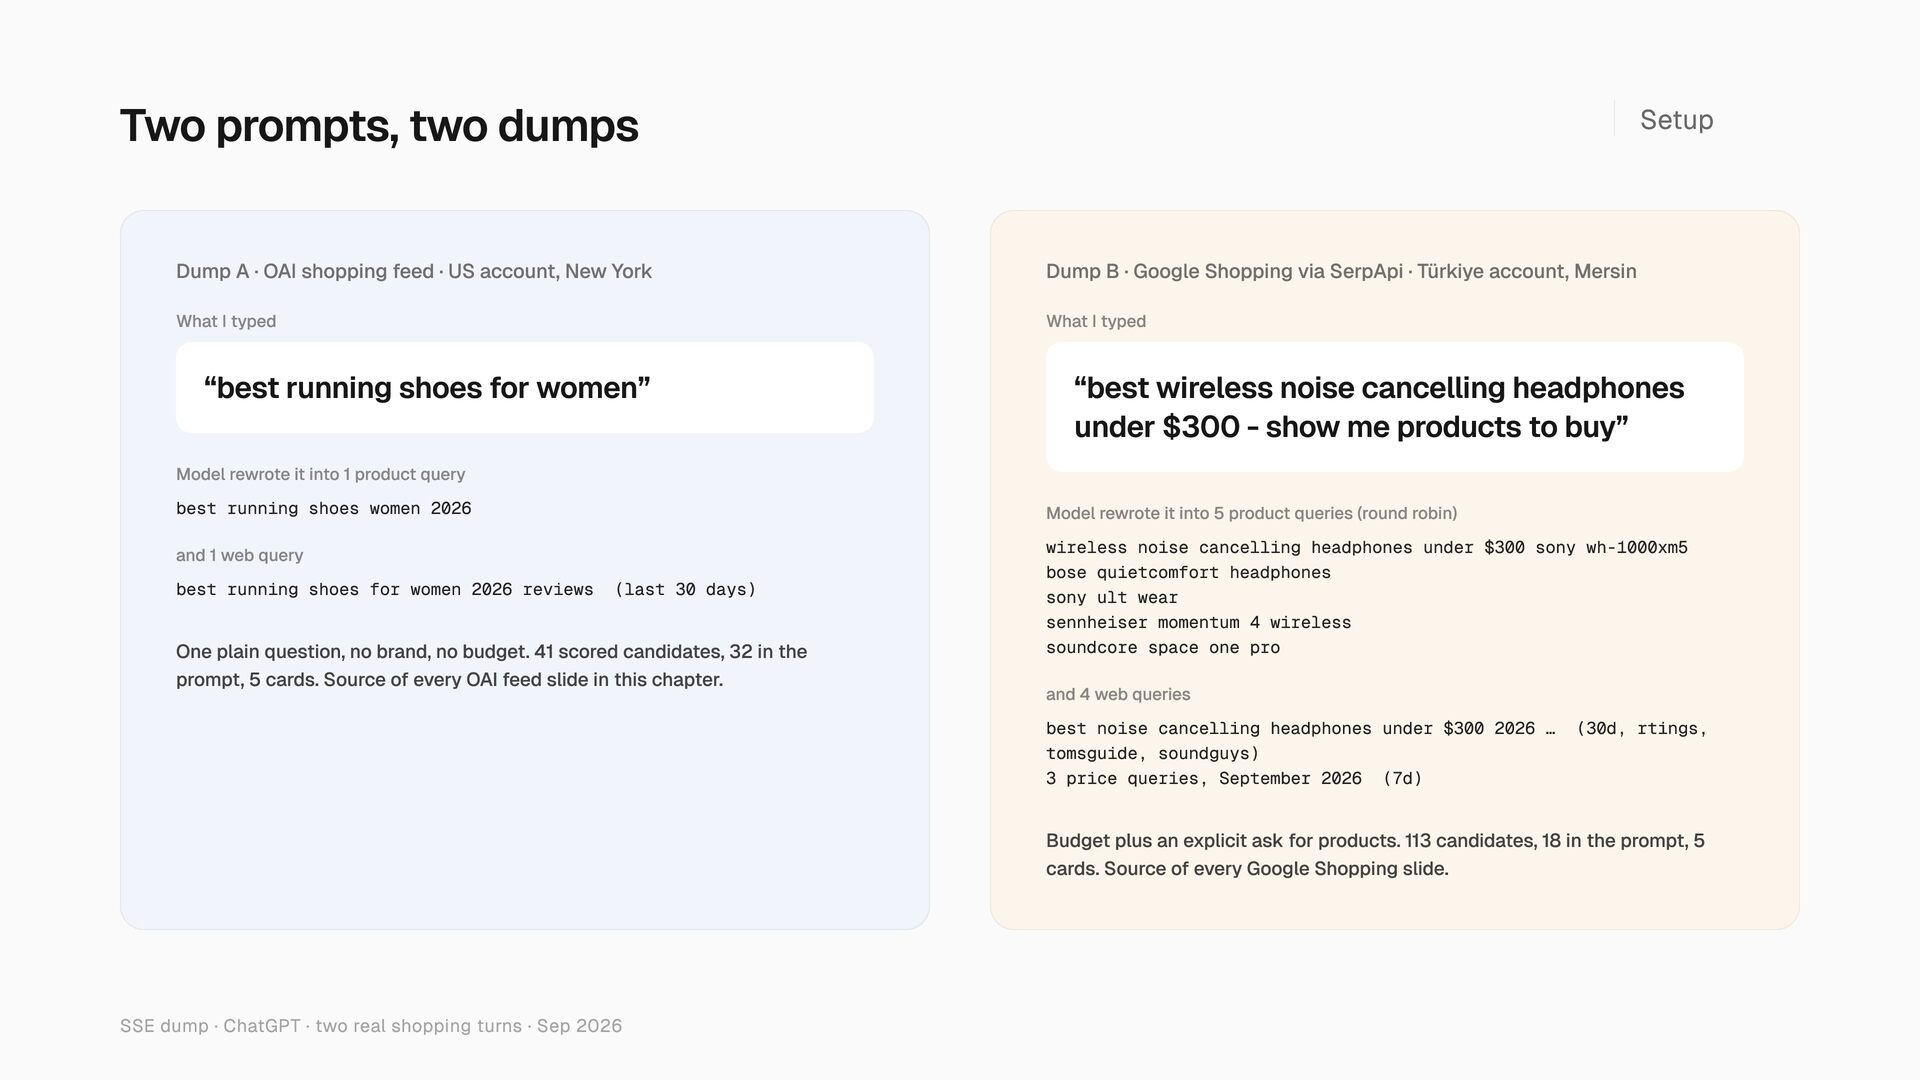The height and width of the screenshot is (1080, 1920).
Task: Click the 'sennheiser momentum 4 wireless' query
Action: coord(1198,623)
